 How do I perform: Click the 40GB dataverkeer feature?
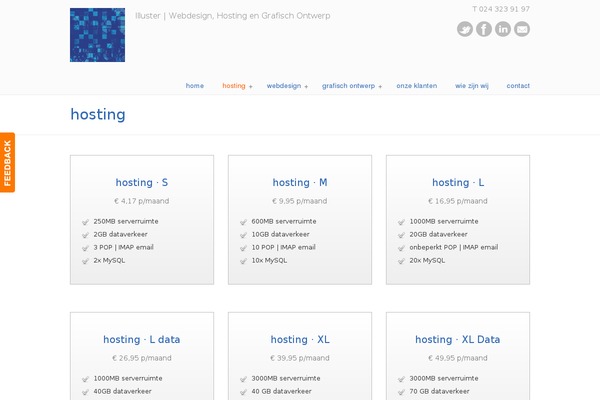122,391
